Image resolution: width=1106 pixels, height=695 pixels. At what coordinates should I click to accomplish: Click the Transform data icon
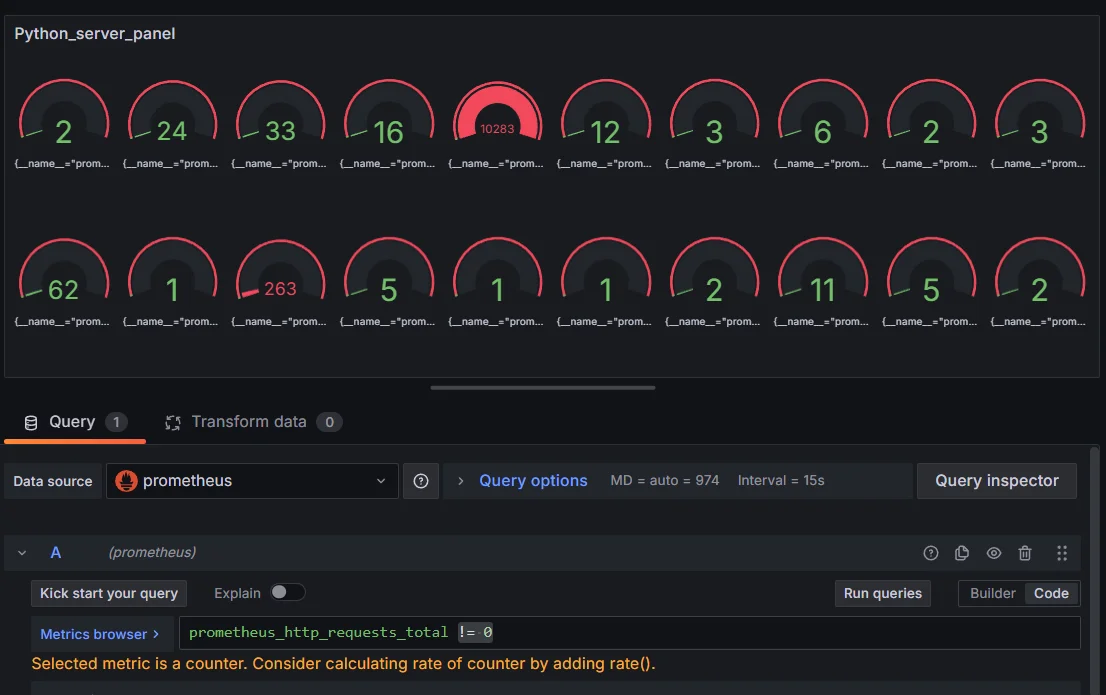click(x=173, y=423)
